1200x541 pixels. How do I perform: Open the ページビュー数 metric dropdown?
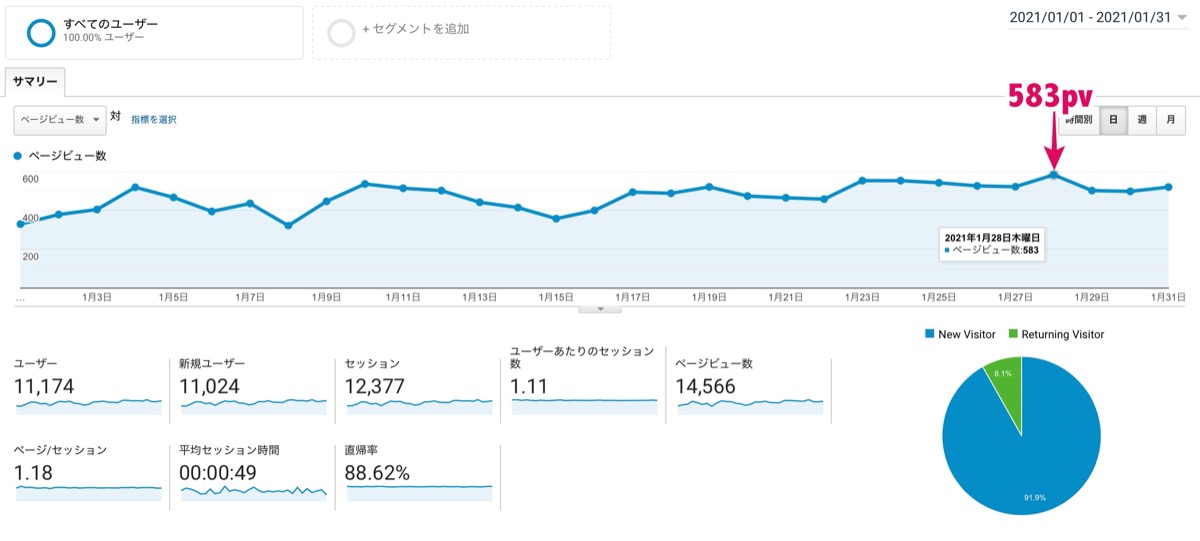point(60,119)
